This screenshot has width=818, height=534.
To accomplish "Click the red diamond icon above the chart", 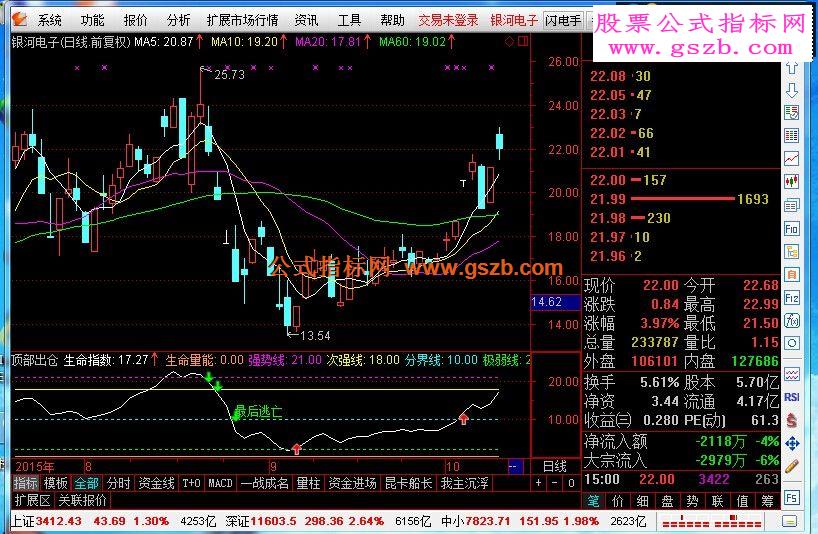I will click(x=510, y=41).
